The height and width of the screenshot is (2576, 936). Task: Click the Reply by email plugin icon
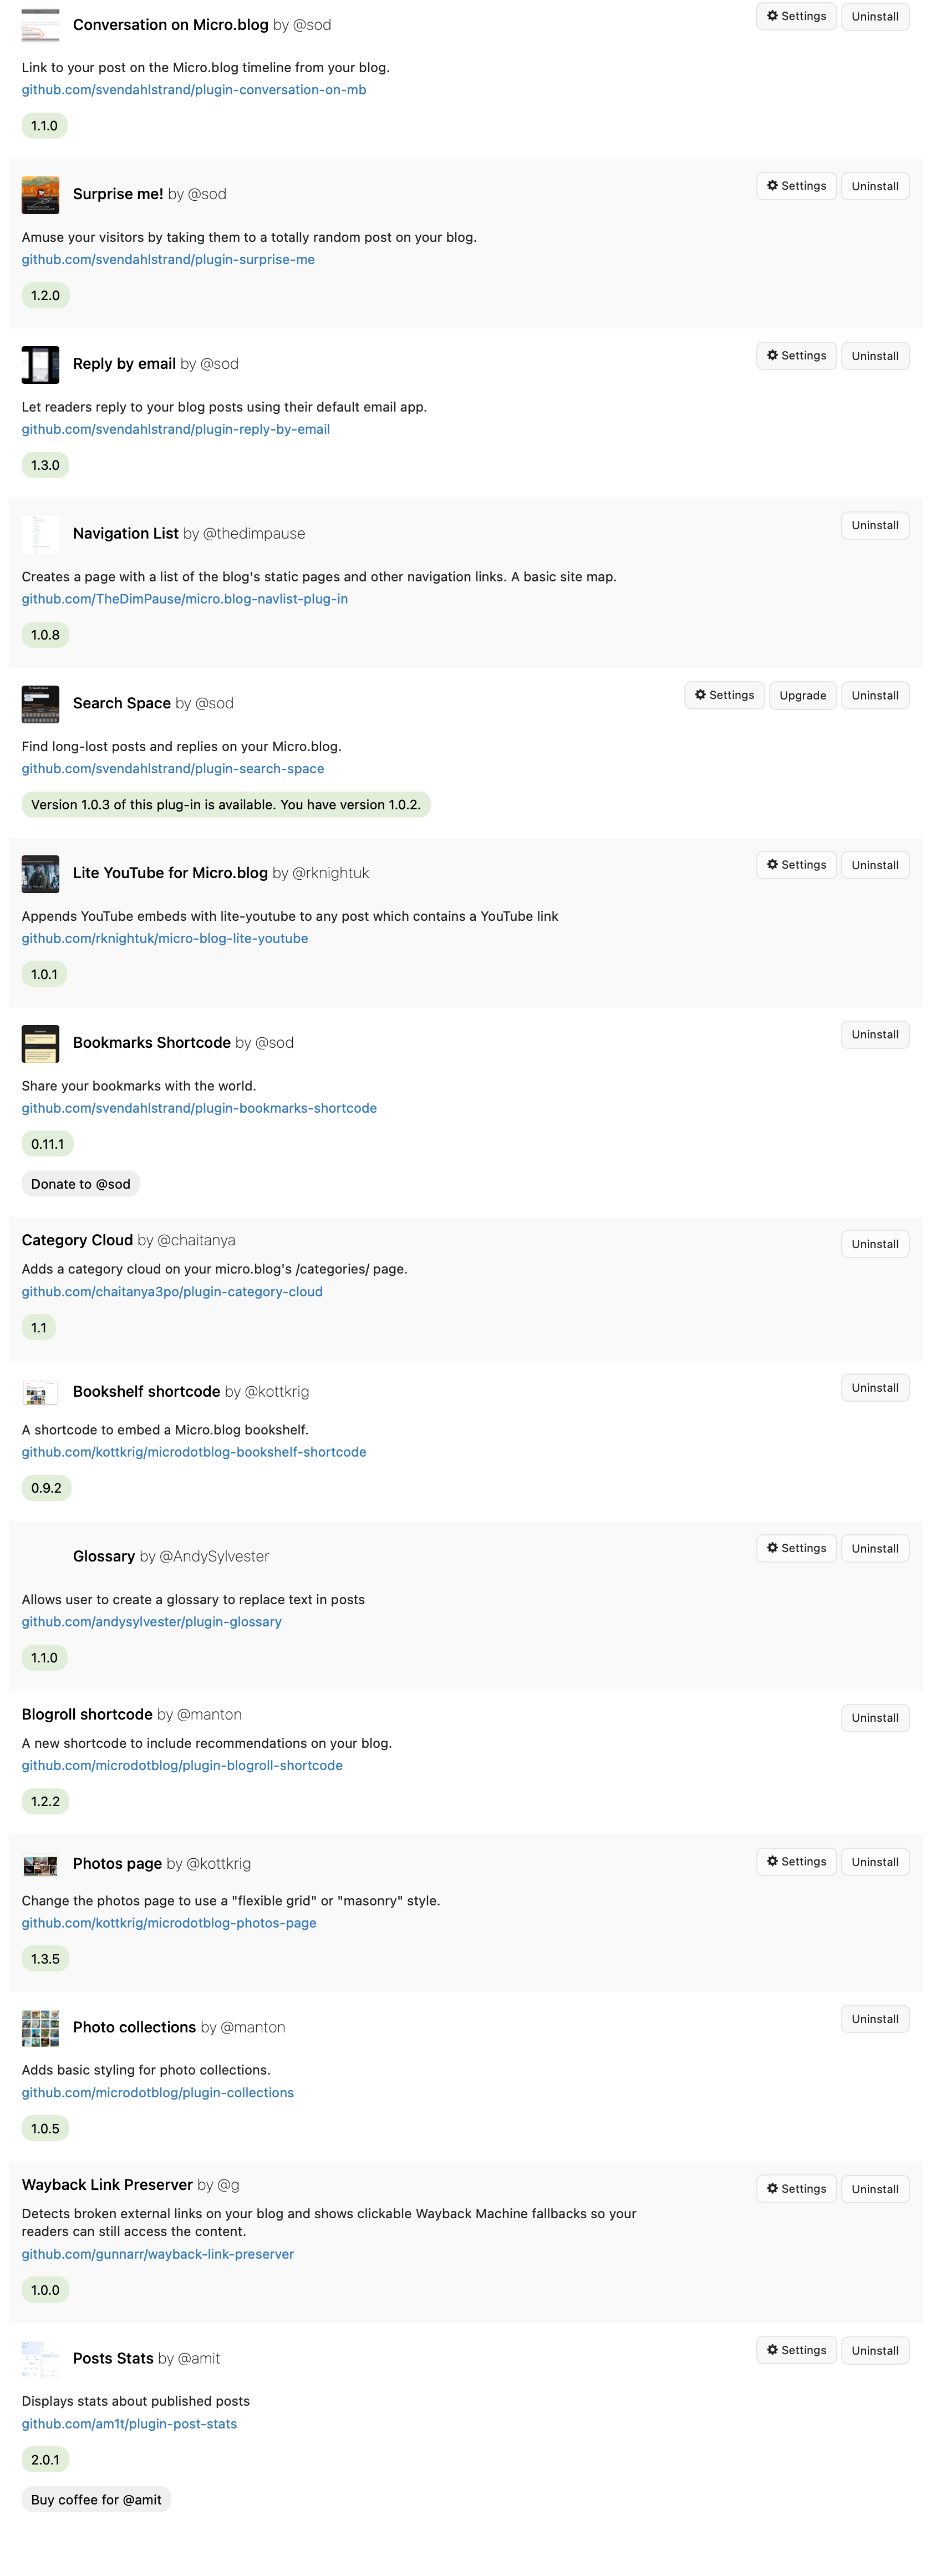(x=40, y=364)
